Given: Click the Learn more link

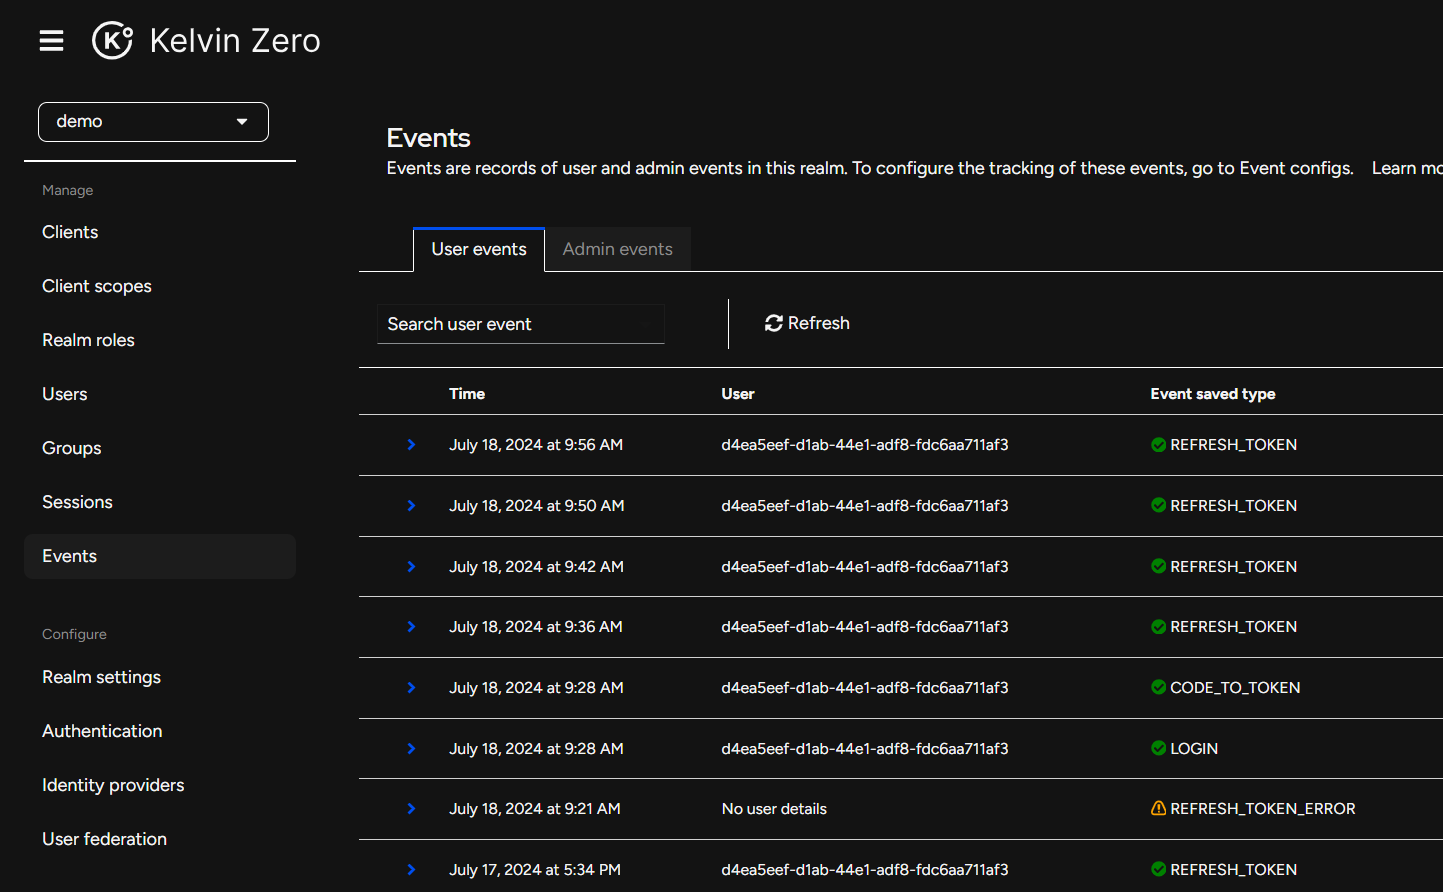Looking at the screenshot, I should [1405, 168].
